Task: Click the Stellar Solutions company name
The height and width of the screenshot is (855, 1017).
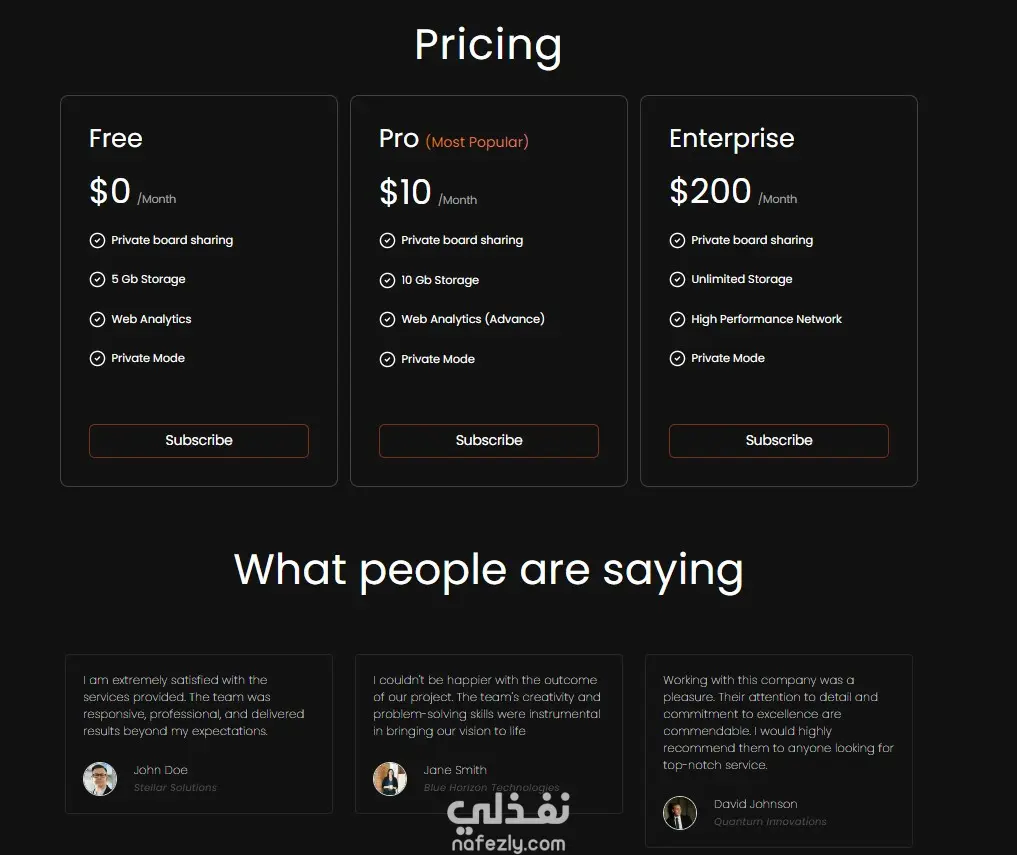Action: coord(175,788)
